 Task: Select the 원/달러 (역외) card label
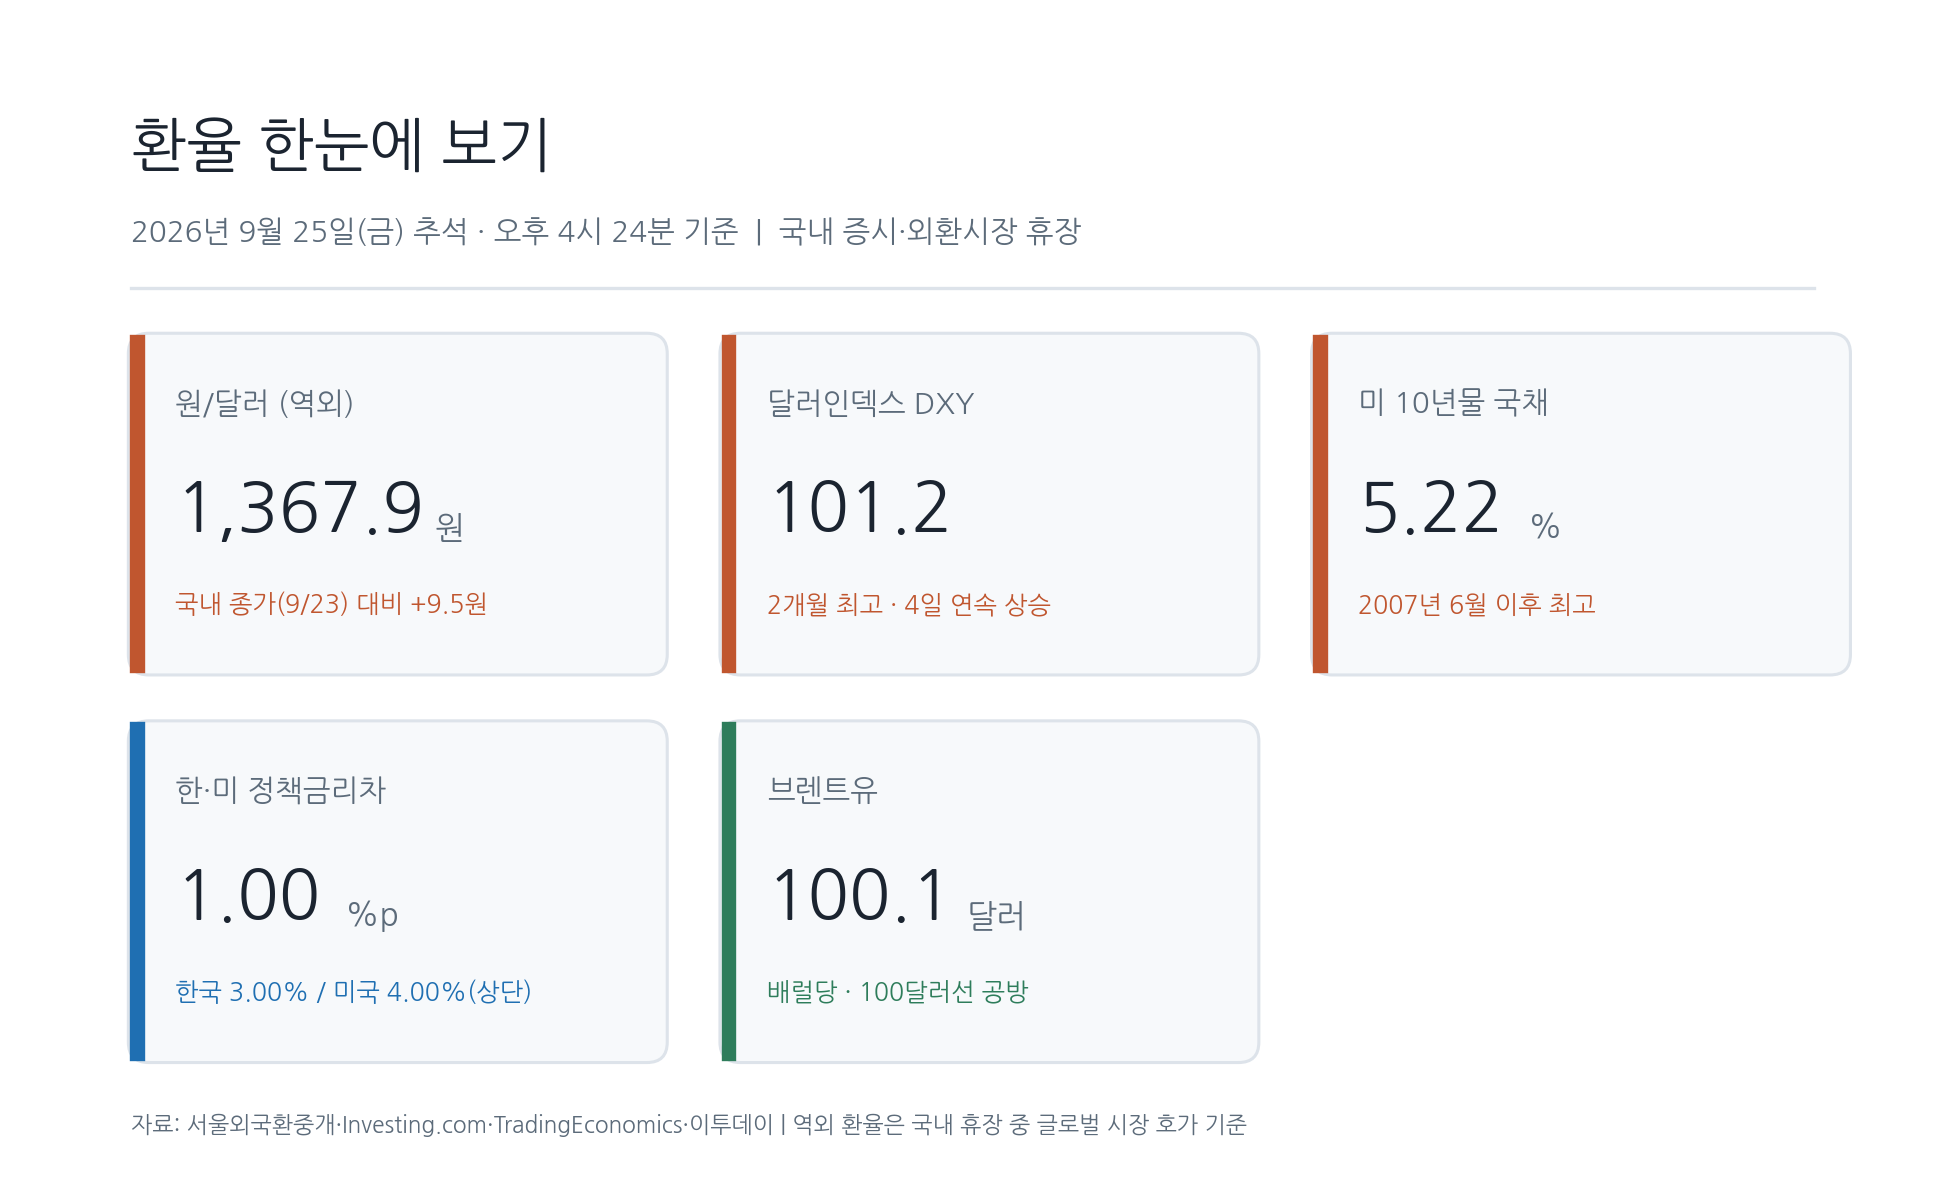(x=264, y=403)
